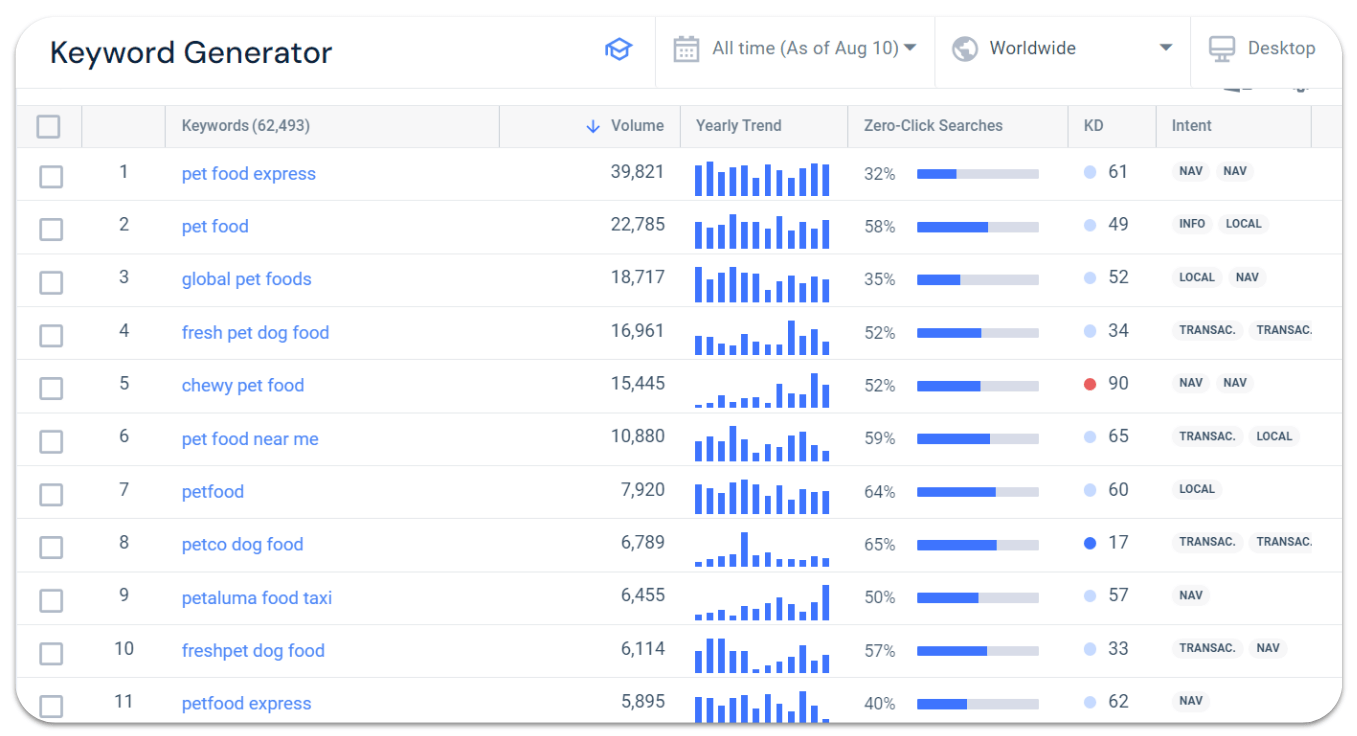Select the Desktop device icon
The height and width of the screenshot is (736, 1357).
tap(1221, 47)
